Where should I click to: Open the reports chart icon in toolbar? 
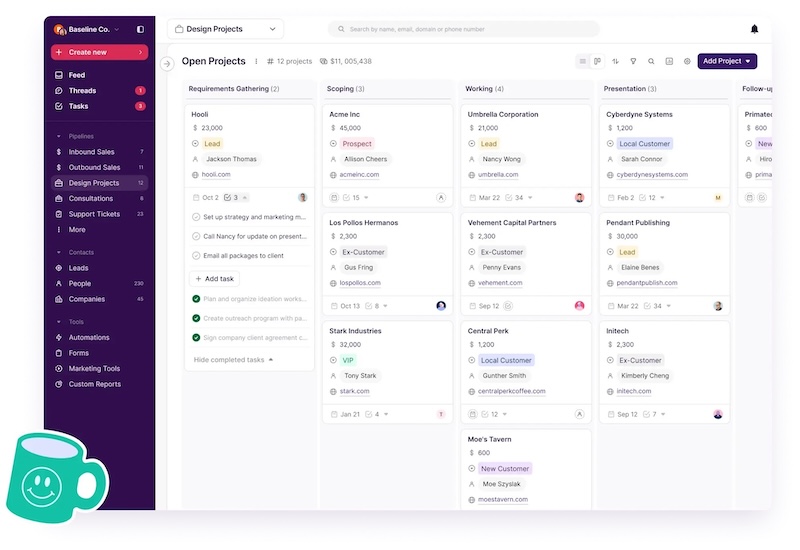coord(669,61)
